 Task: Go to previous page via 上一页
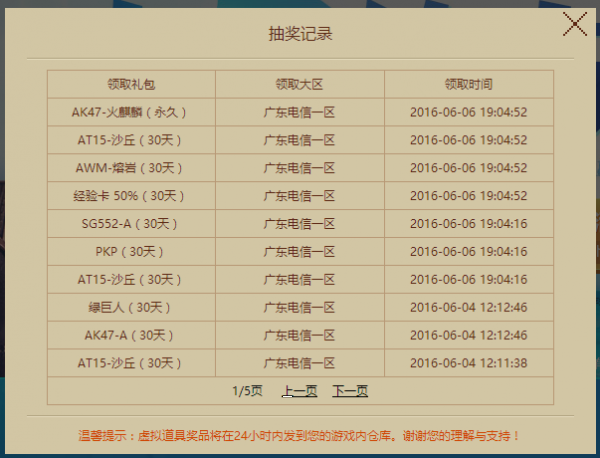pyautogui.click(x=300, y=391)
